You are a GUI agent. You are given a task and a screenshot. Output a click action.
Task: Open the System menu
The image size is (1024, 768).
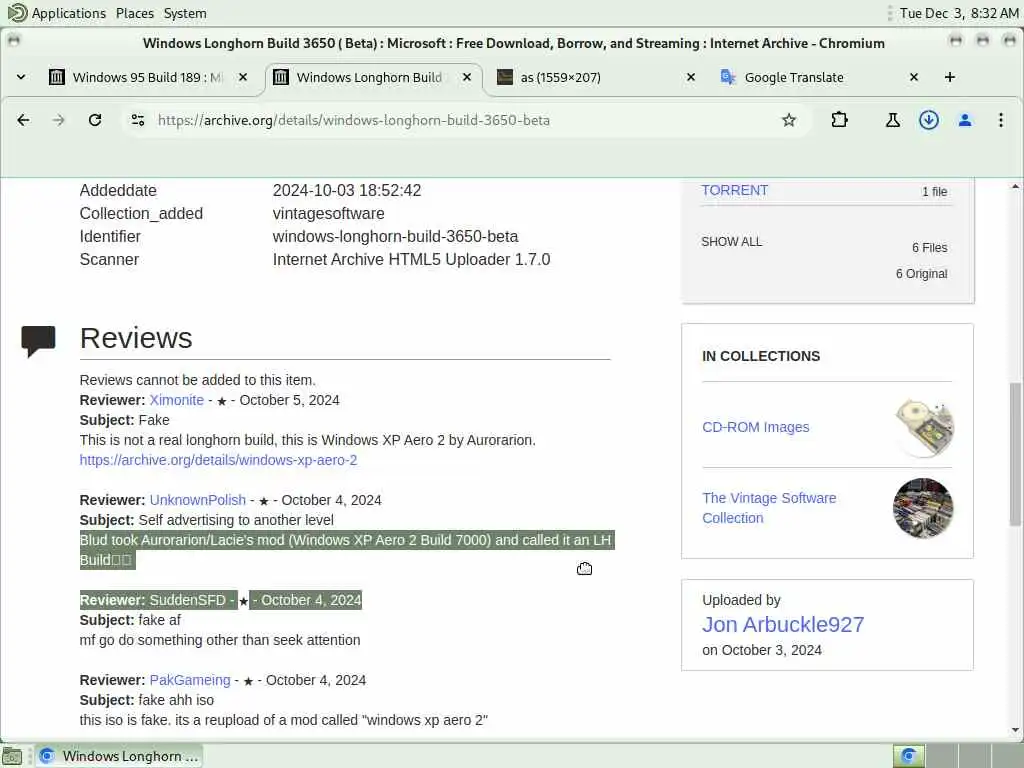click(x=185, y=13)
